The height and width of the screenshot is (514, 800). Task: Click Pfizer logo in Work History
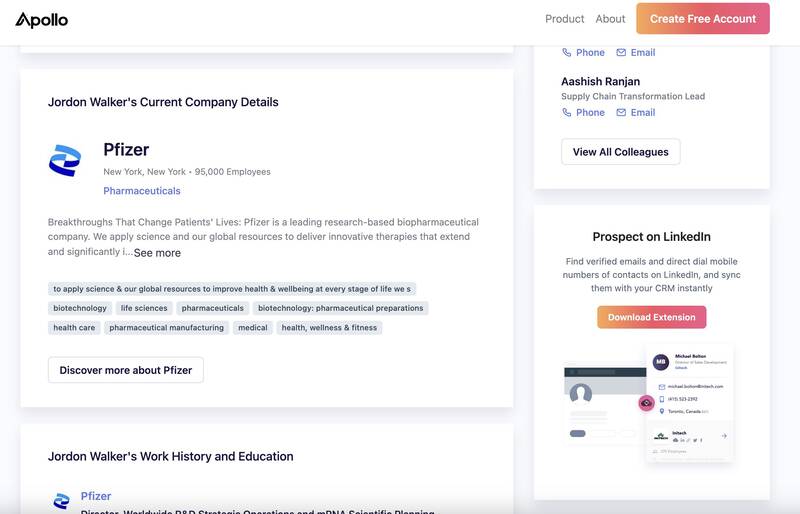(60, 500)
